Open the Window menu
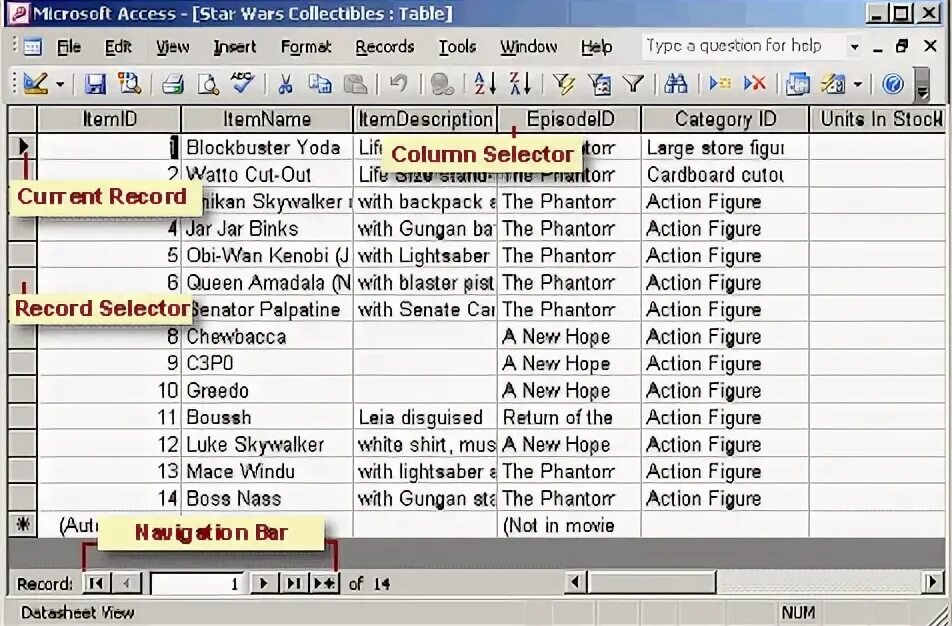952x626 pixels. point(529,47)
